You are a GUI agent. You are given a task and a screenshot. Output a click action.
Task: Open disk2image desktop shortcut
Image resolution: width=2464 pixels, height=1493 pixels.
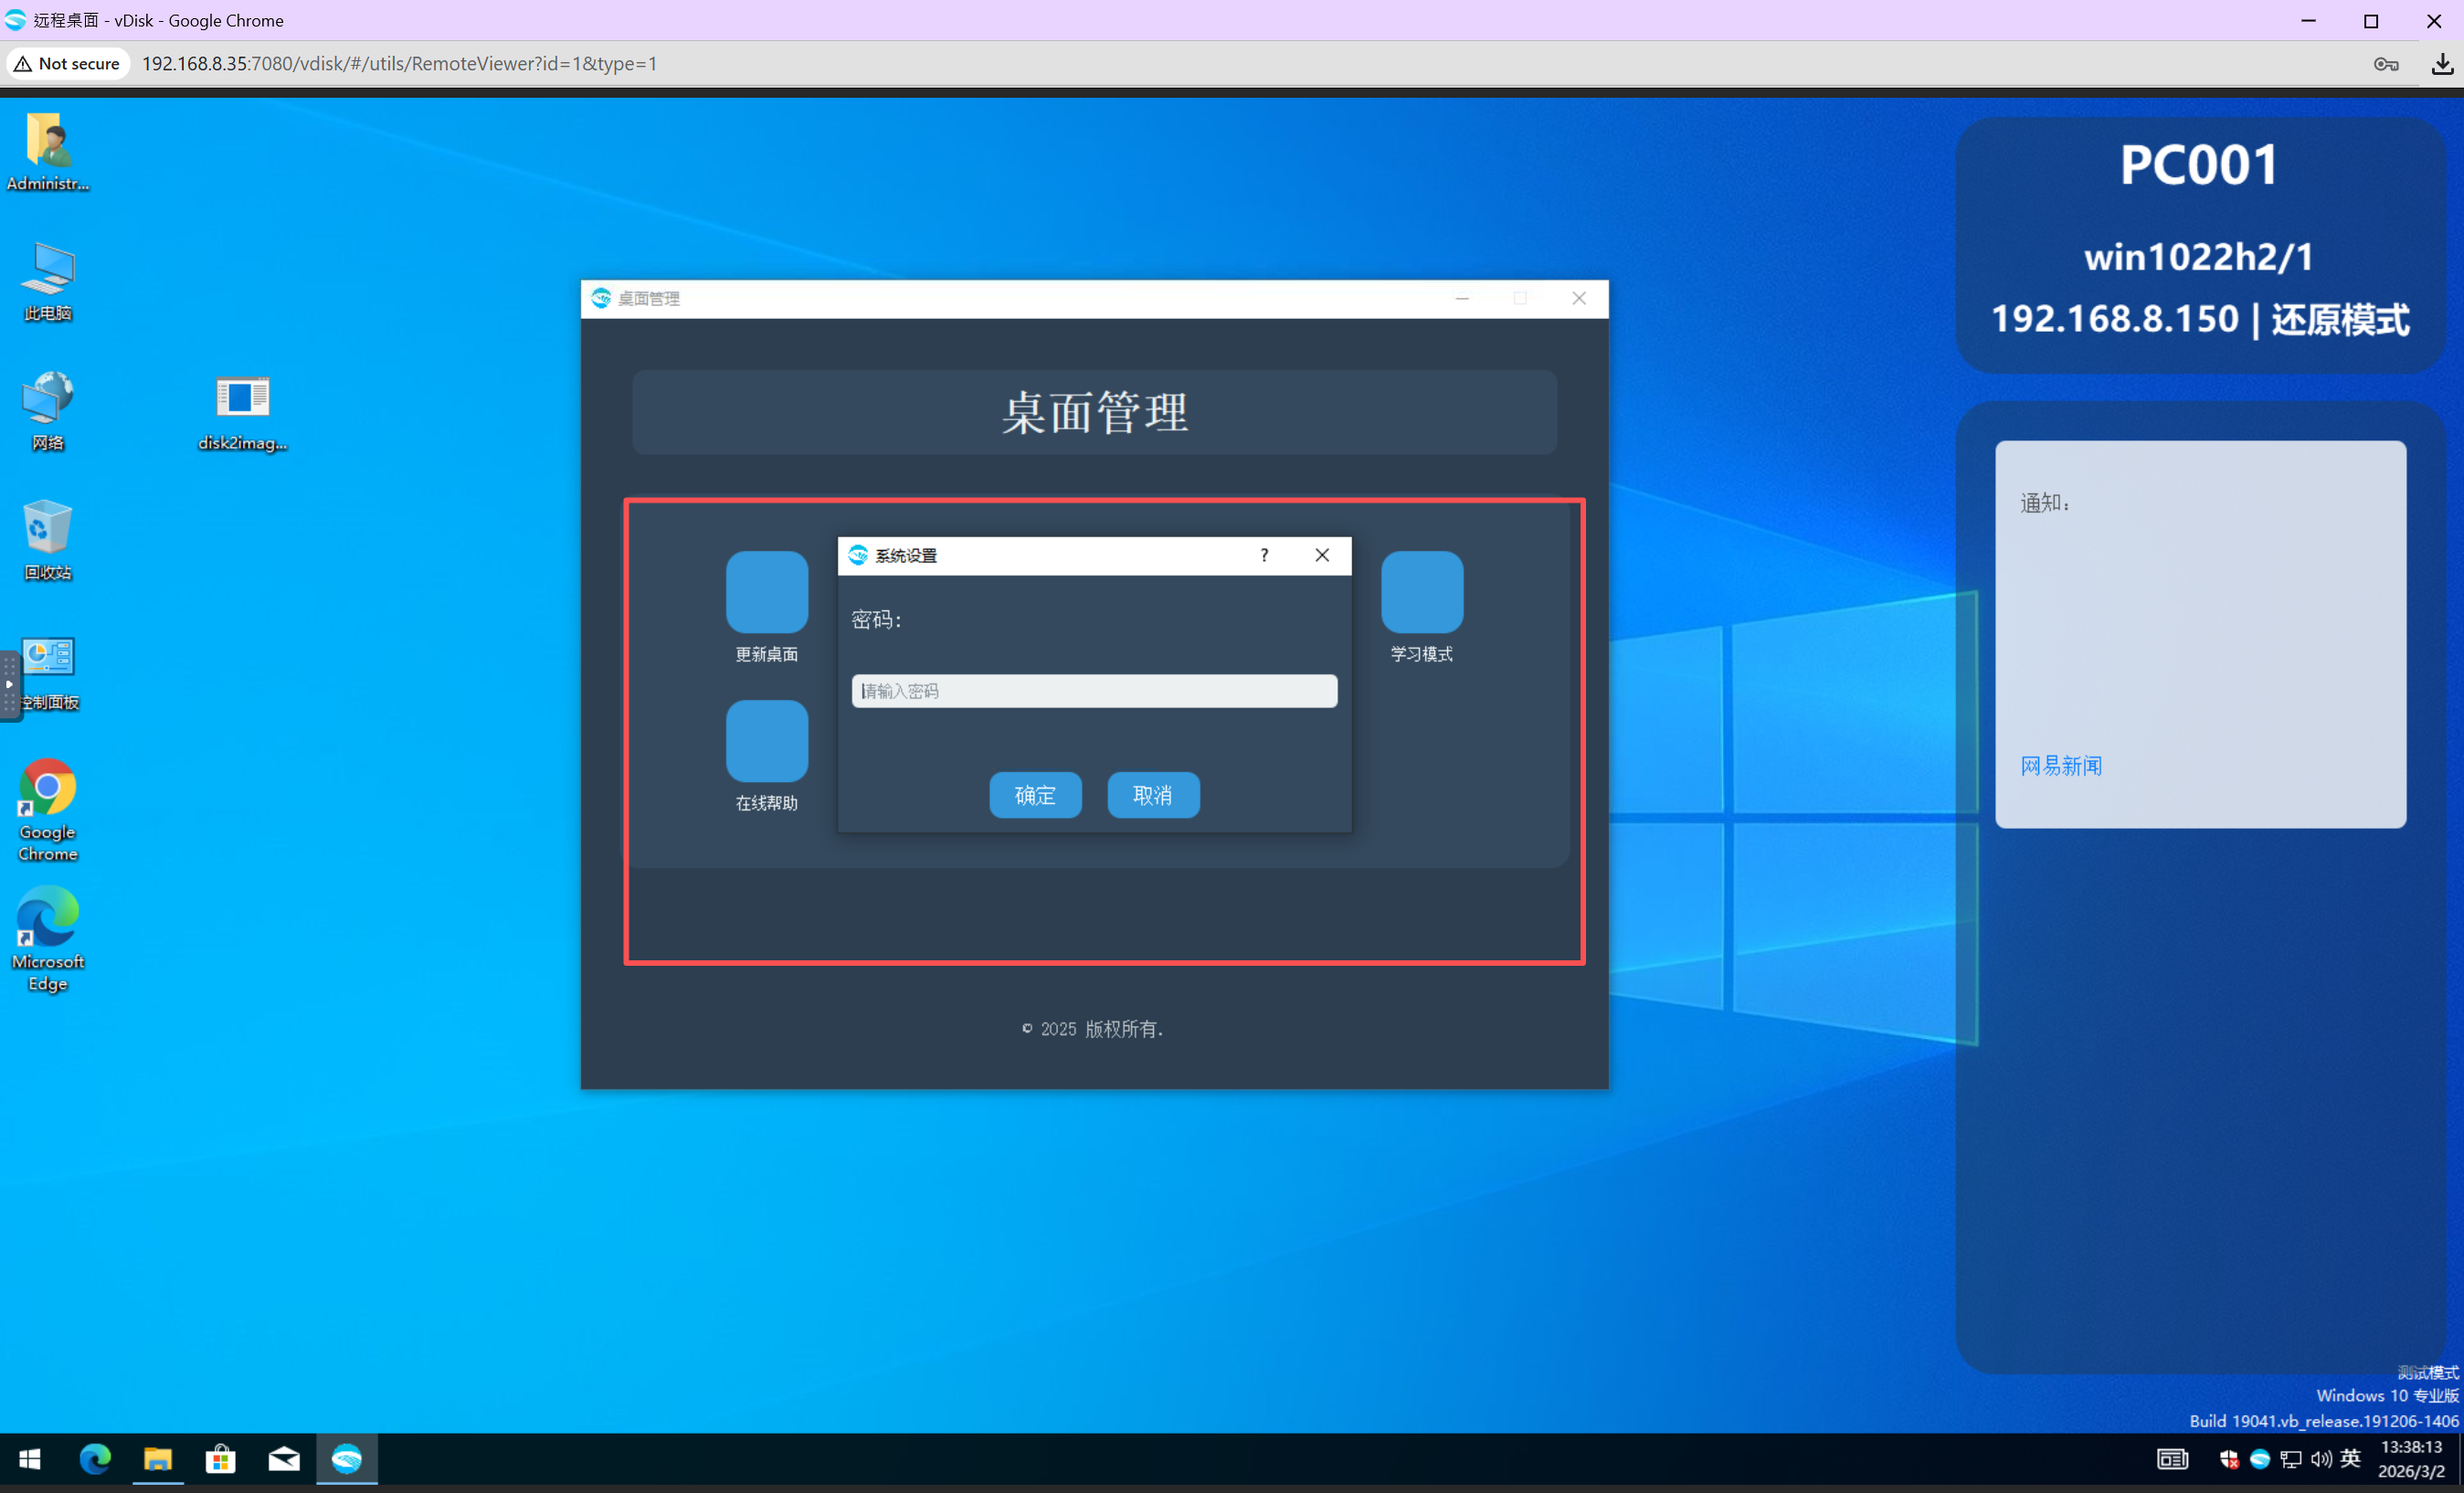242,398
